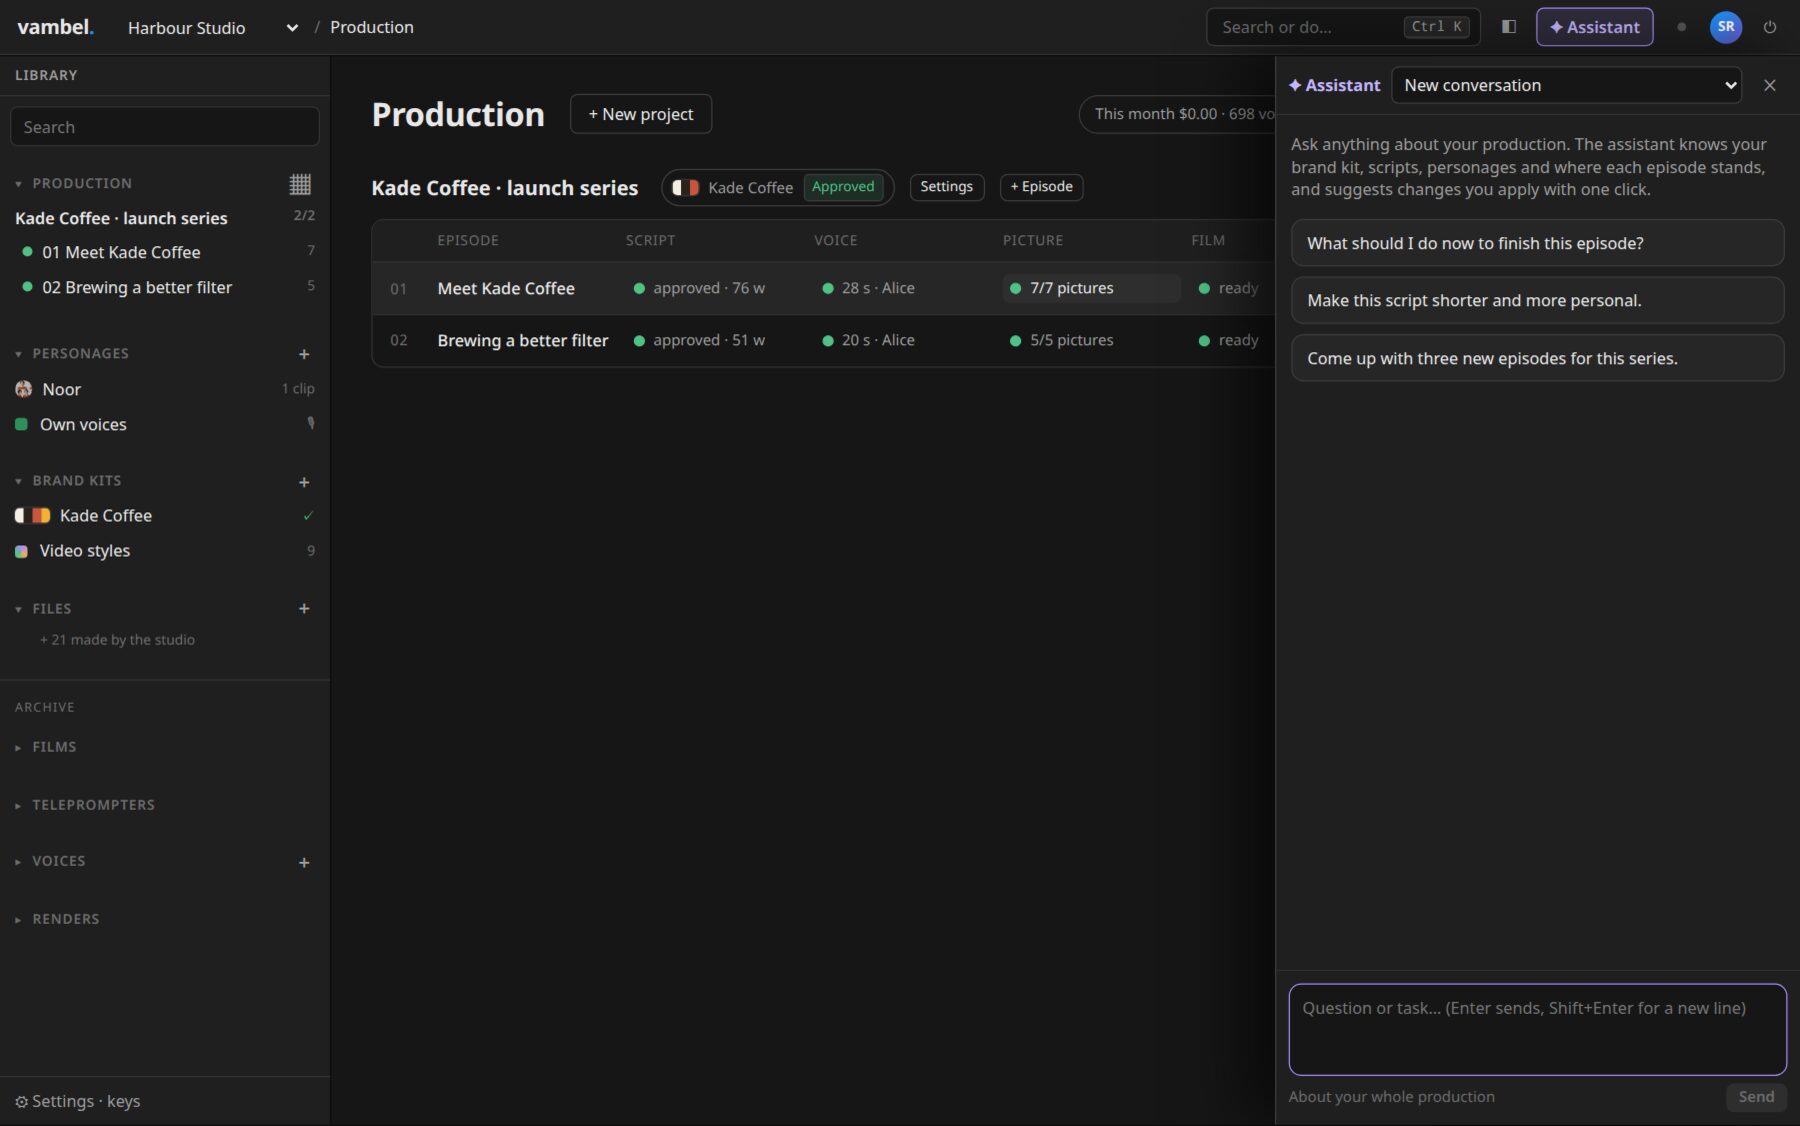1800x1126 pixels.
Task: Focus the Question or task input box
Action: tap(1537, 1029)
